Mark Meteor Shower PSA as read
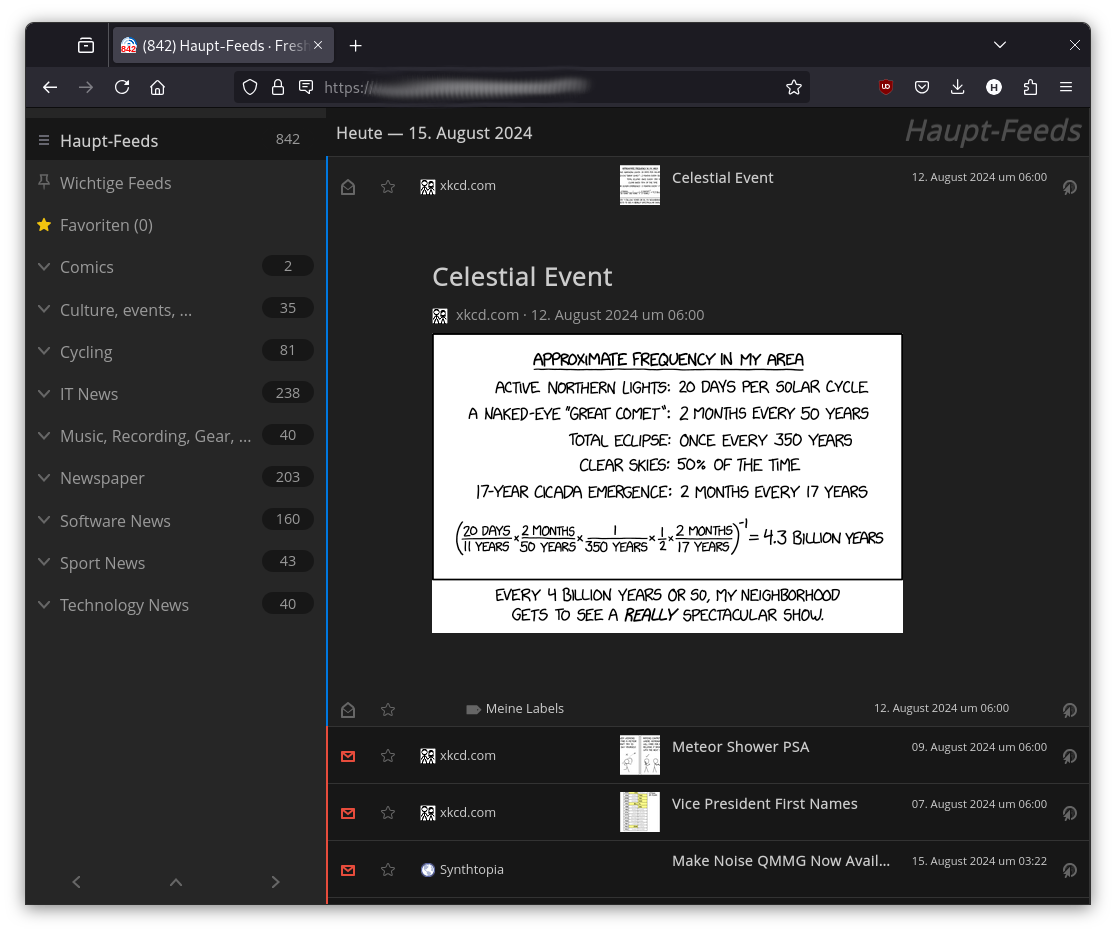 tap(348, 756)
